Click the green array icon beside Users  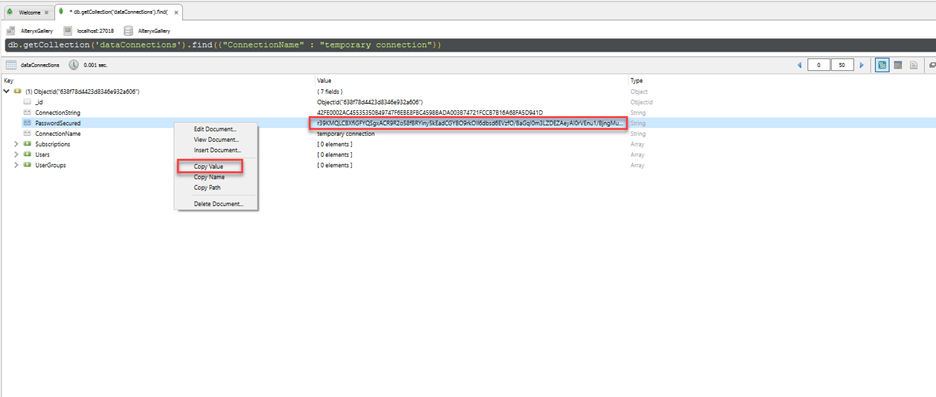click(x=27, y=155)
